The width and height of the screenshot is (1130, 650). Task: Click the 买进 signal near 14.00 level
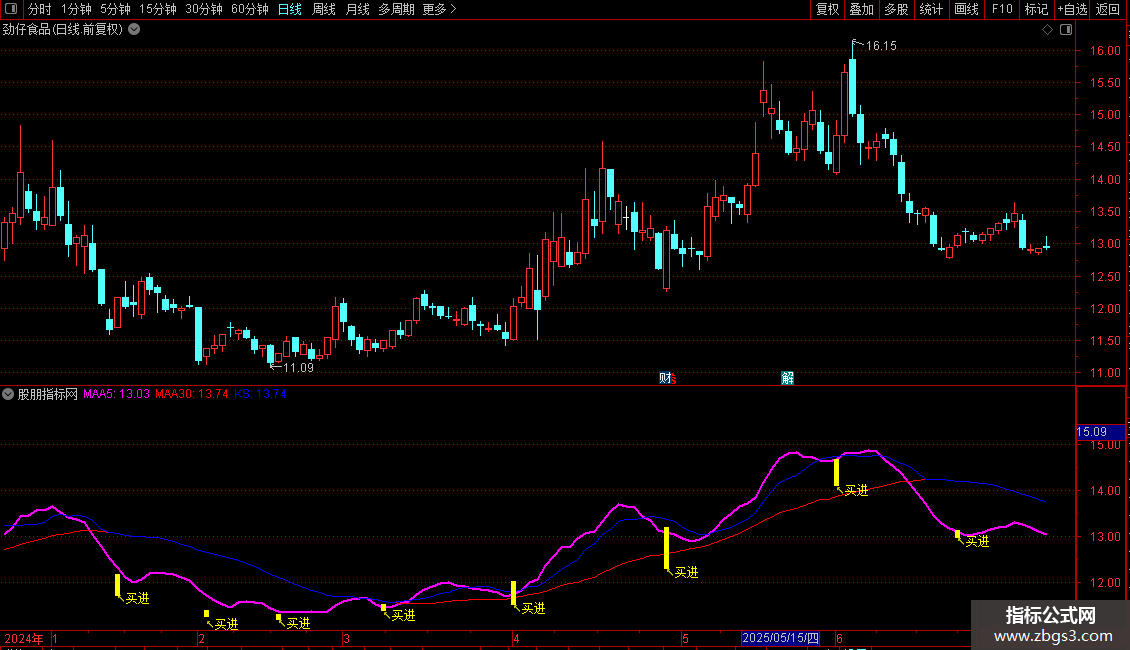click(x=856, y=490)
